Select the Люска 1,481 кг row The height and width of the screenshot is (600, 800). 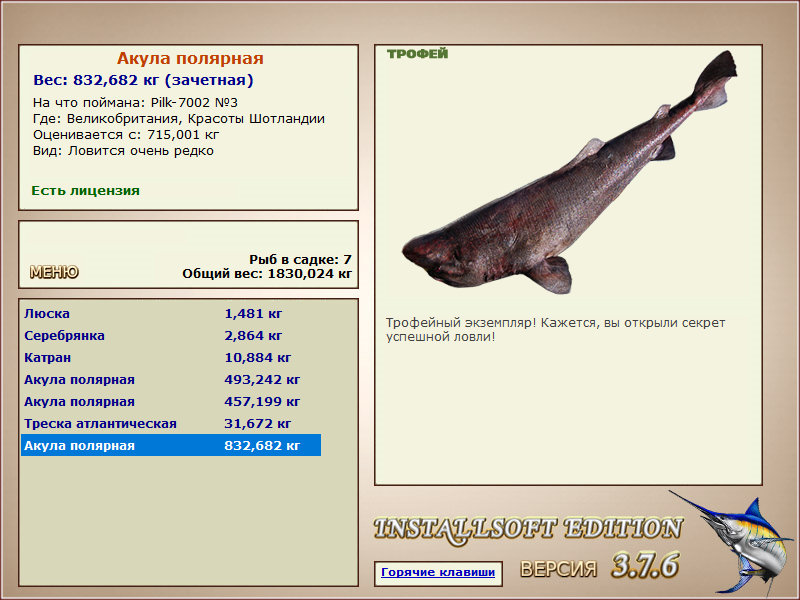[x=171, y=314]
